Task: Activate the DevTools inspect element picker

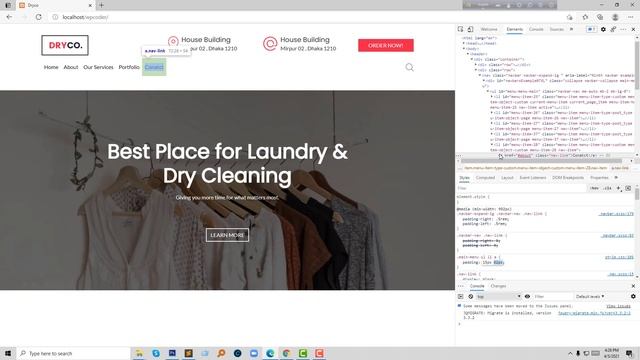Action: pyautogui.click(x=460, y=29)
